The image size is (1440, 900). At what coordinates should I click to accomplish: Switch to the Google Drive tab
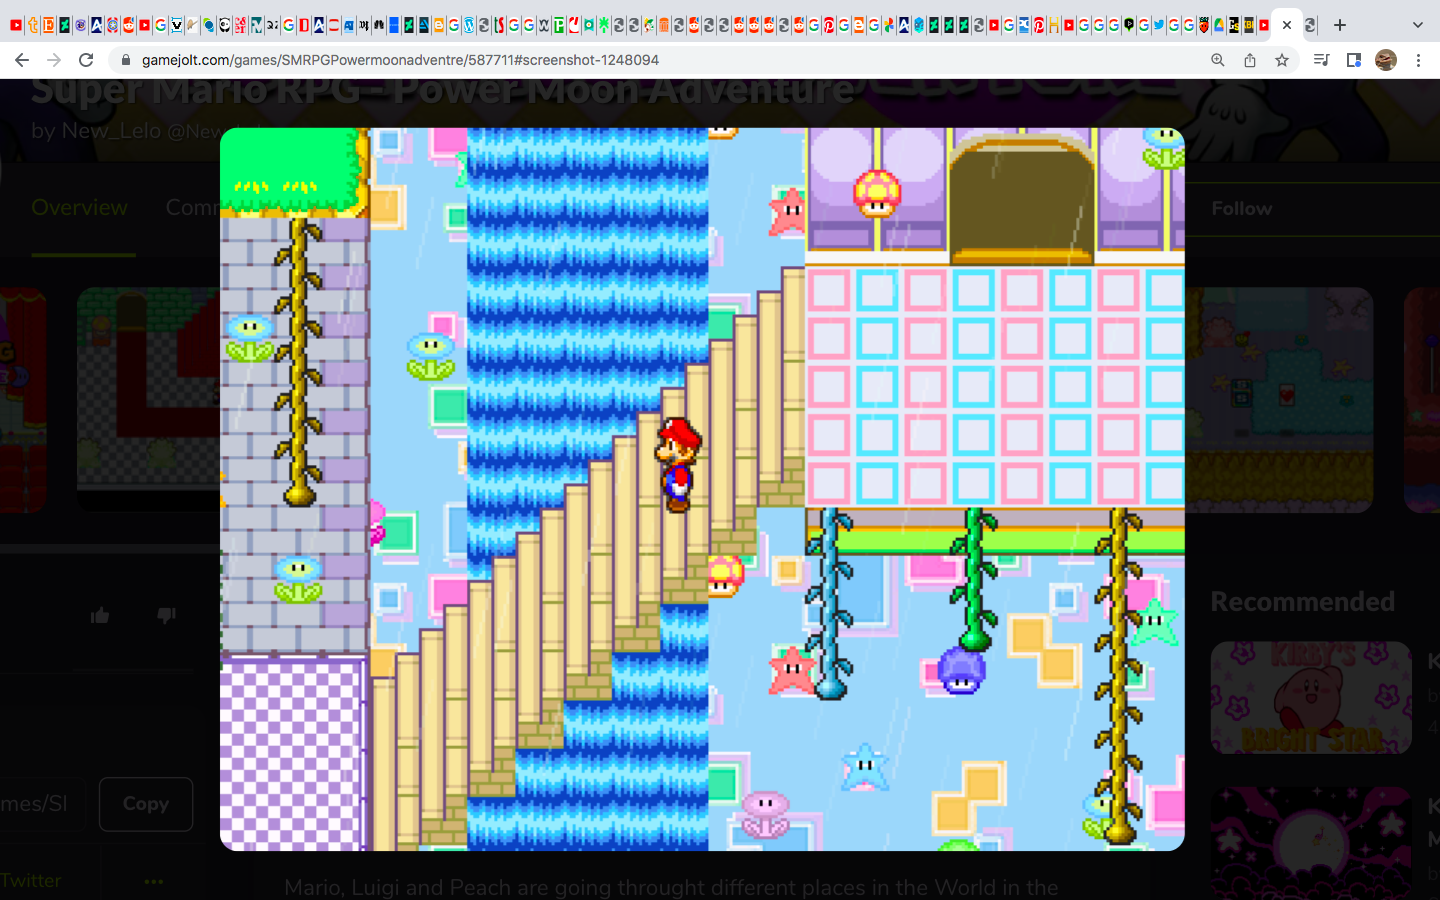coord(1218,25)
